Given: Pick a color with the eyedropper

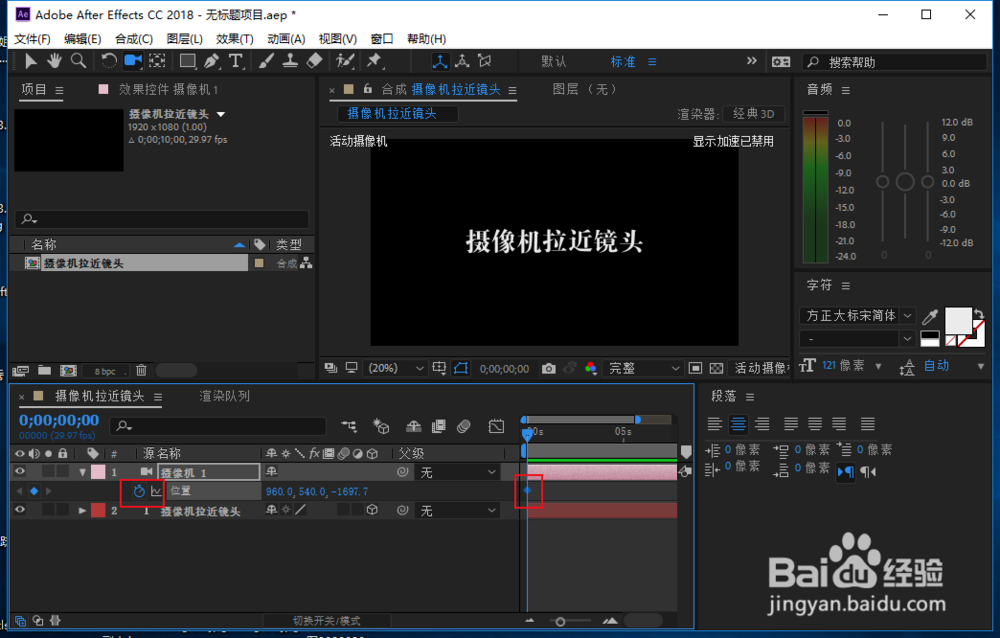Looking at the screenshot, I should pyautogui.click(x=930, y=316).
